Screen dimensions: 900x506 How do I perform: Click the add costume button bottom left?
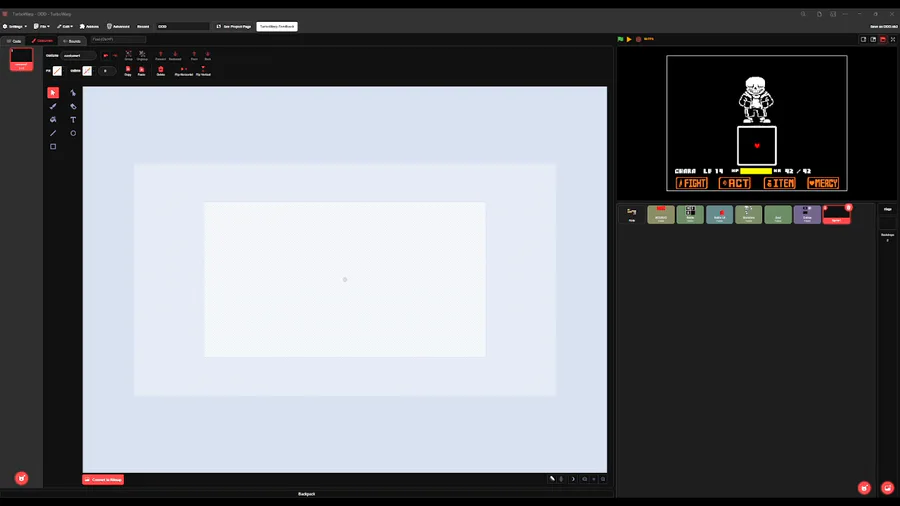point(21,478)
